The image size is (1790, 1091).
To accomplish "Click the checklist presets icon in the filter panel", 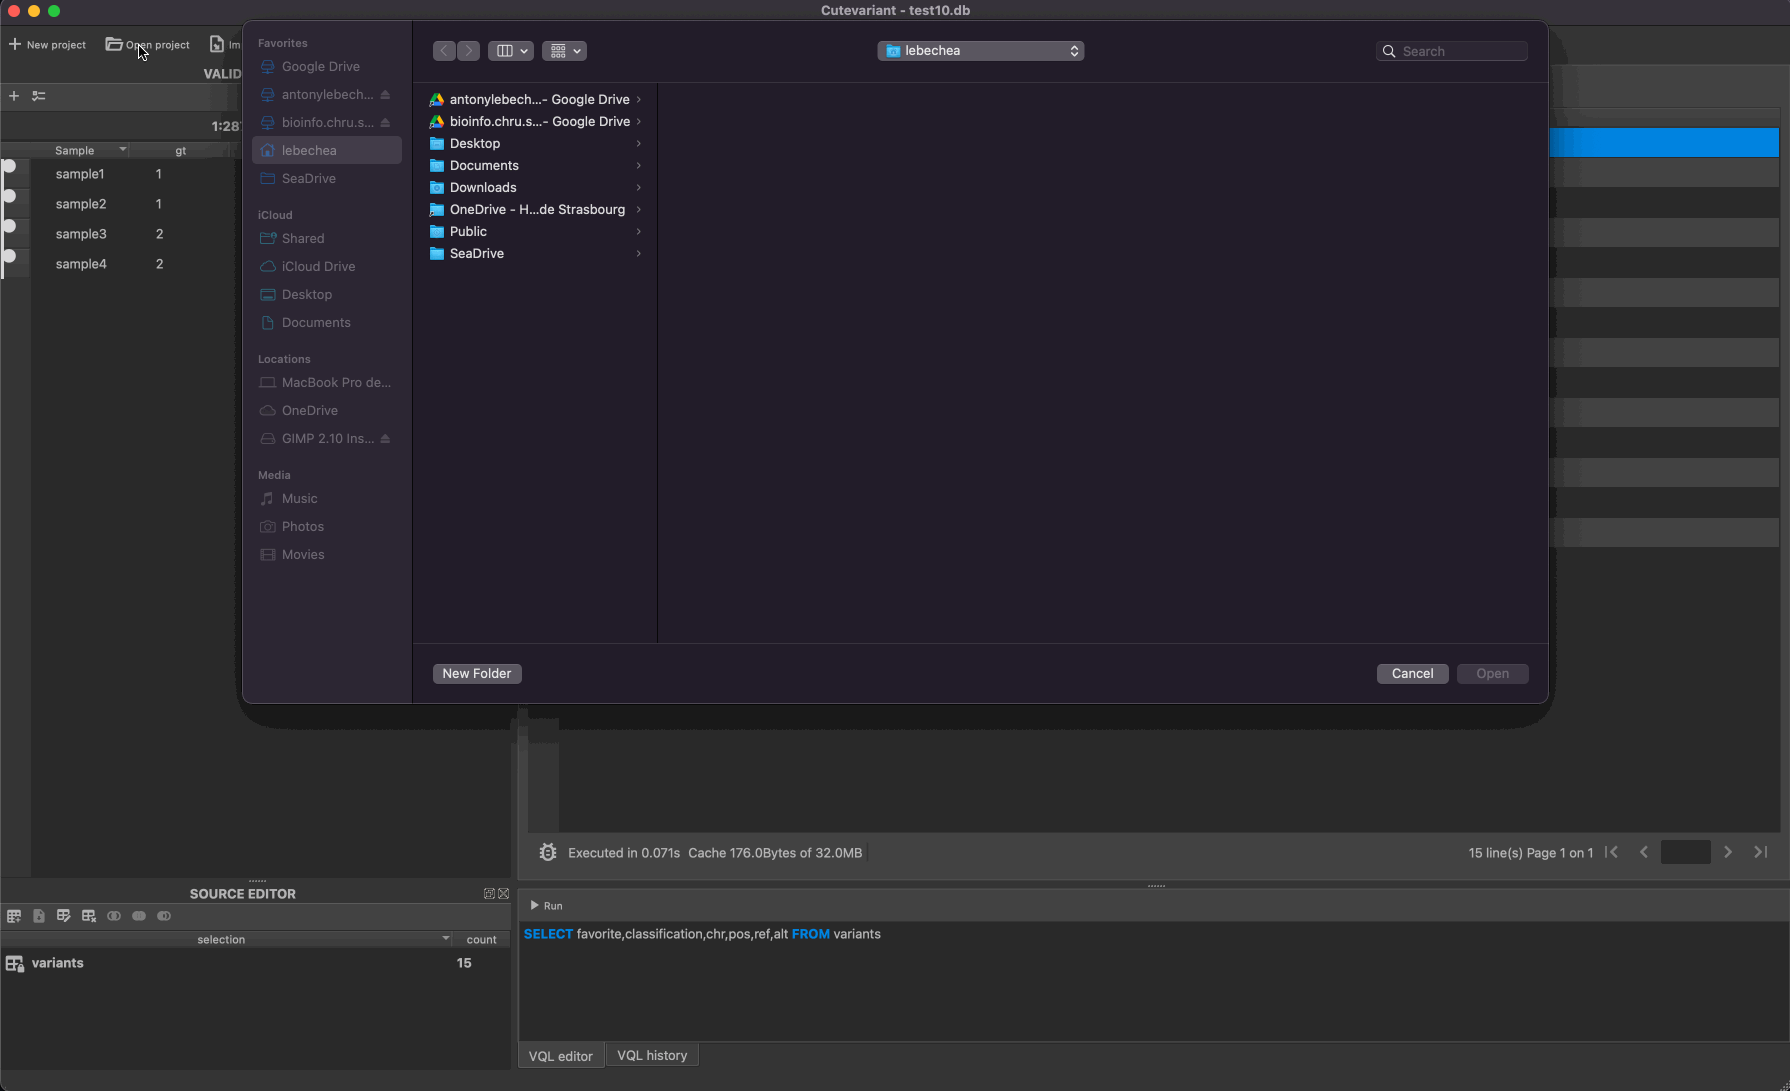I will pyautogui.click(x=39, y=96).
